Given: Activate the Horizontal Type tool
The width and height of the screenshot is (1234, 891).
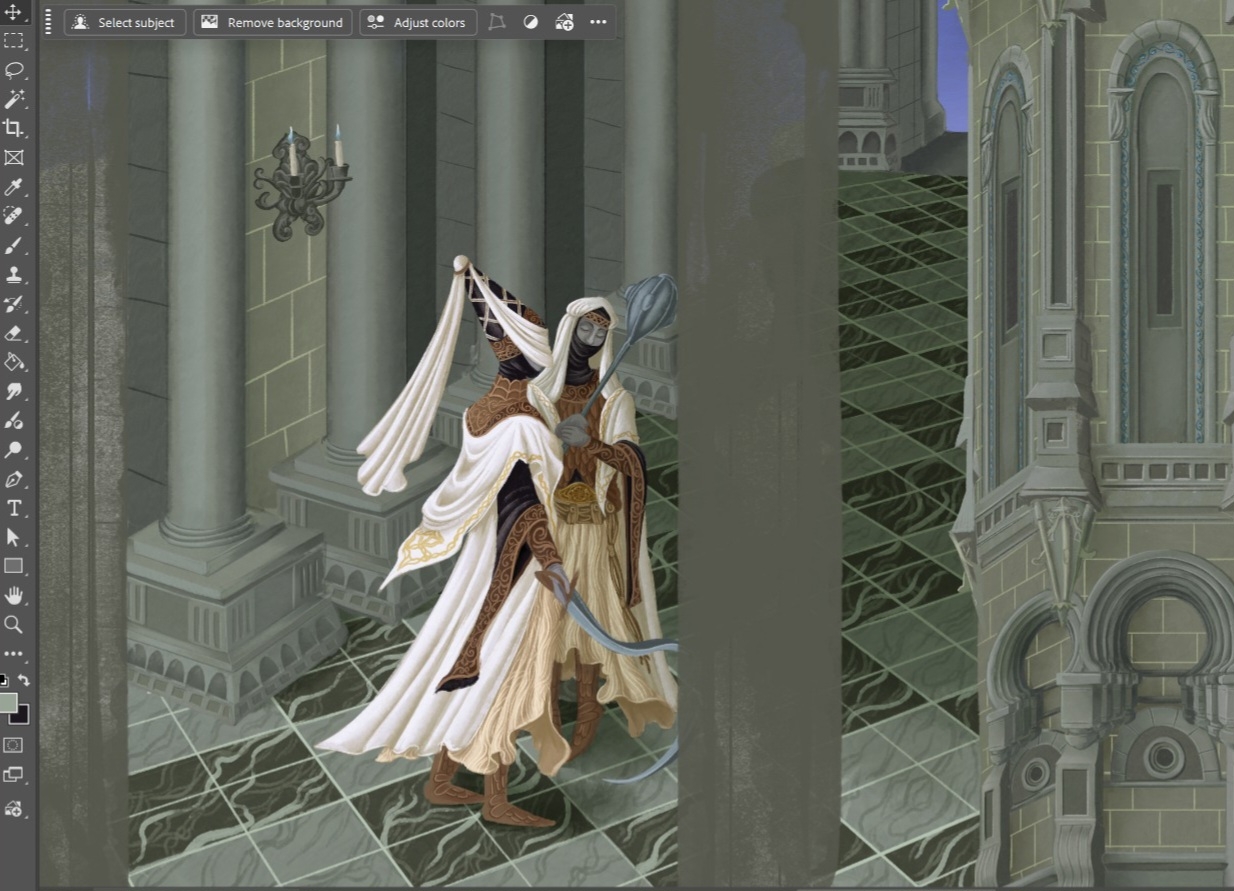Looking at the screenshot, I should [14, 508].
